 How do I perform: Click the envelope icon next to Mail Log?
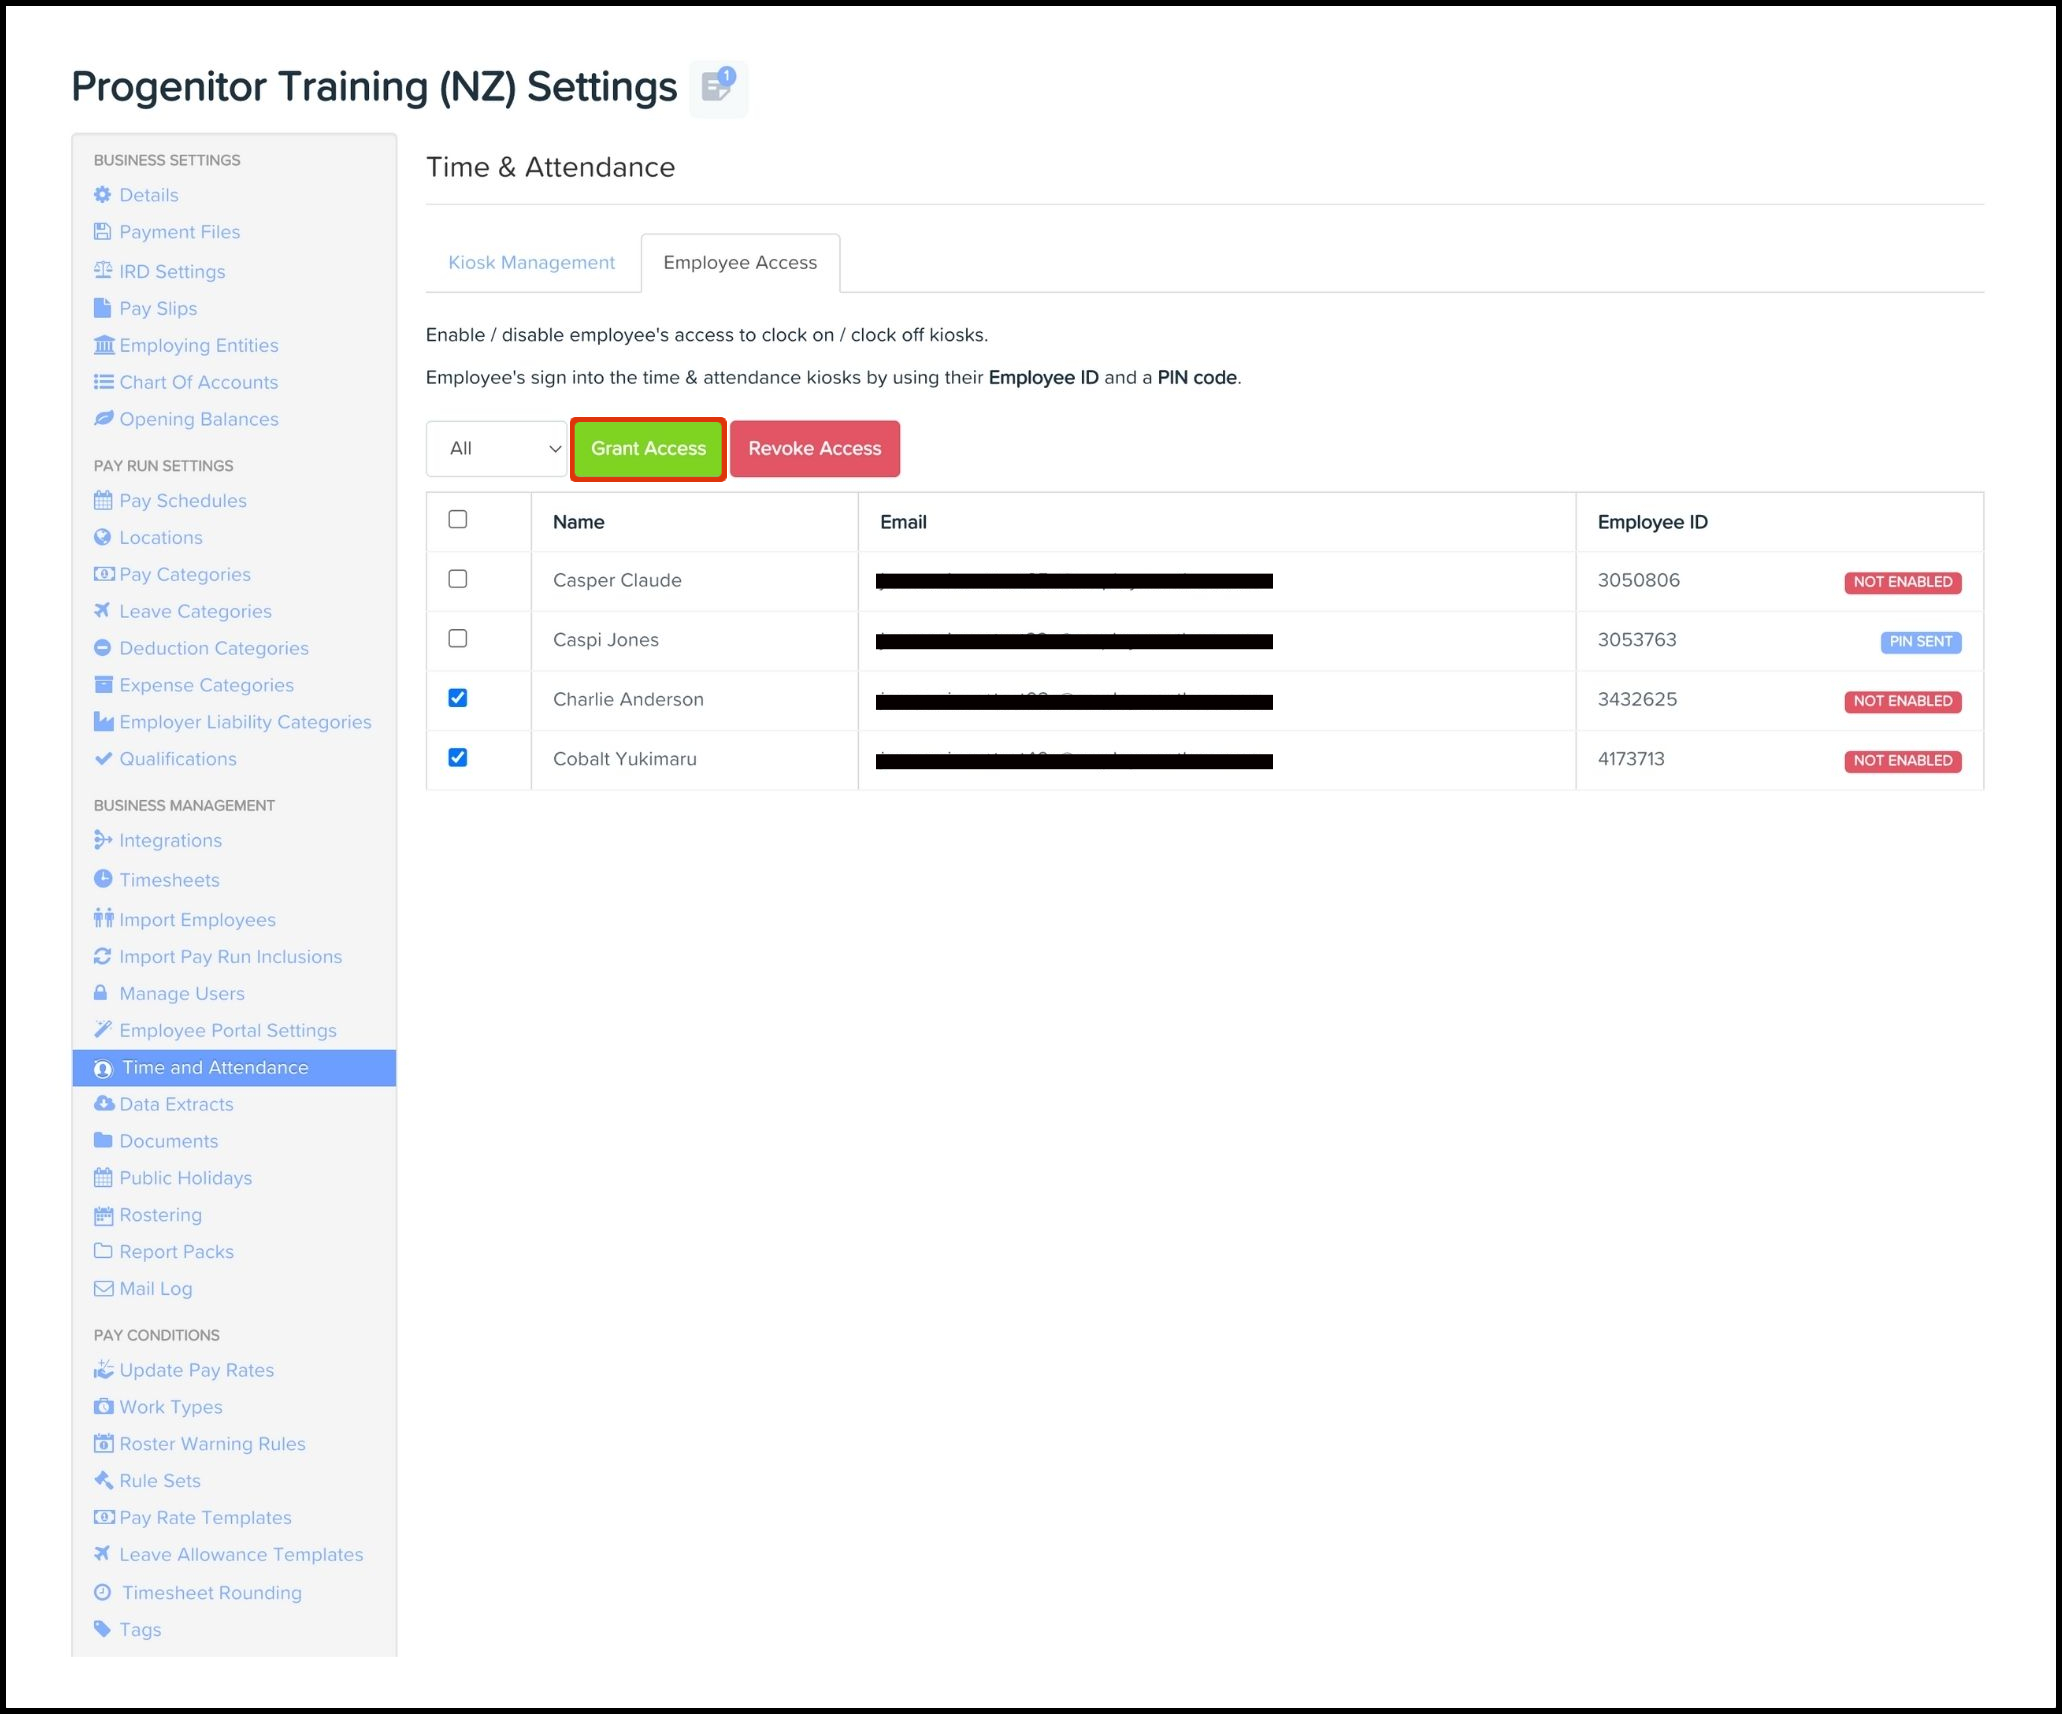click(103, 1288)
